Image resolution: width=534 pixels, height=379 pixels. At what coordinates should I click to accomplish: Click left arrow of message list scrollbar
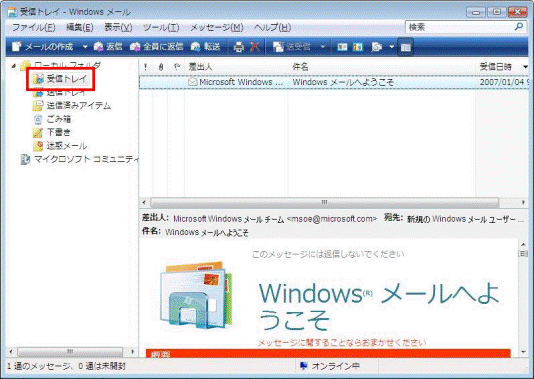point(144,202)
